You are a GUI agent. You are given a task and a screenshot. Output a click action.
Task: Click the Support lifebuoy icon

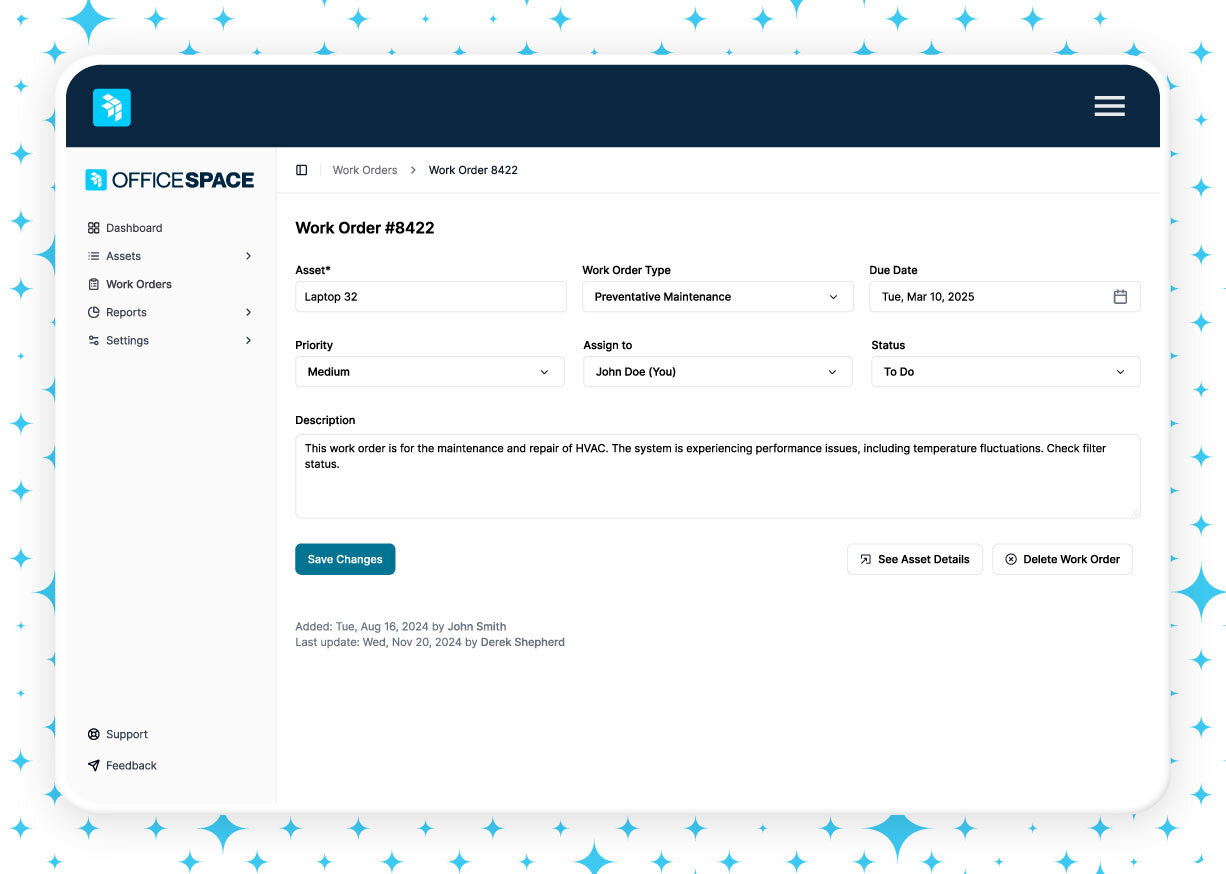(94, 734)
